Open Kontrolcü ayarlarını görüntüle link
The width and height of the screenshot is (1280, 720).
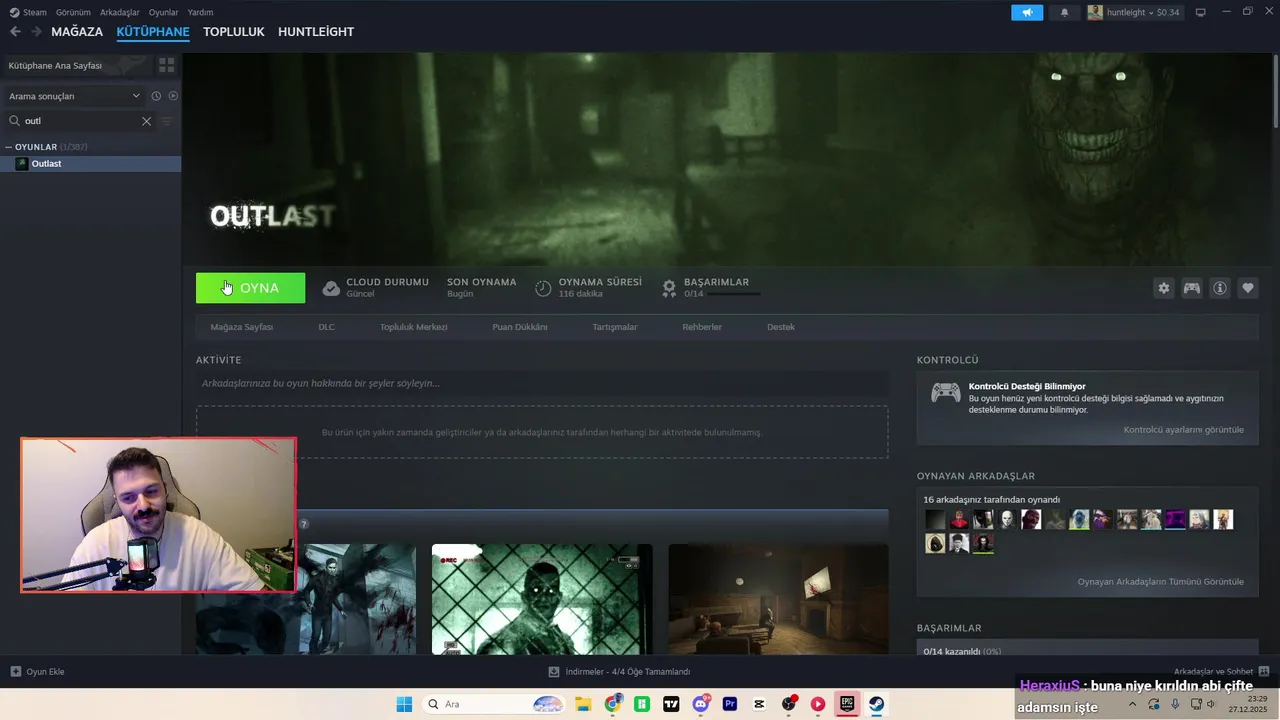click(x=1184, y=430)
